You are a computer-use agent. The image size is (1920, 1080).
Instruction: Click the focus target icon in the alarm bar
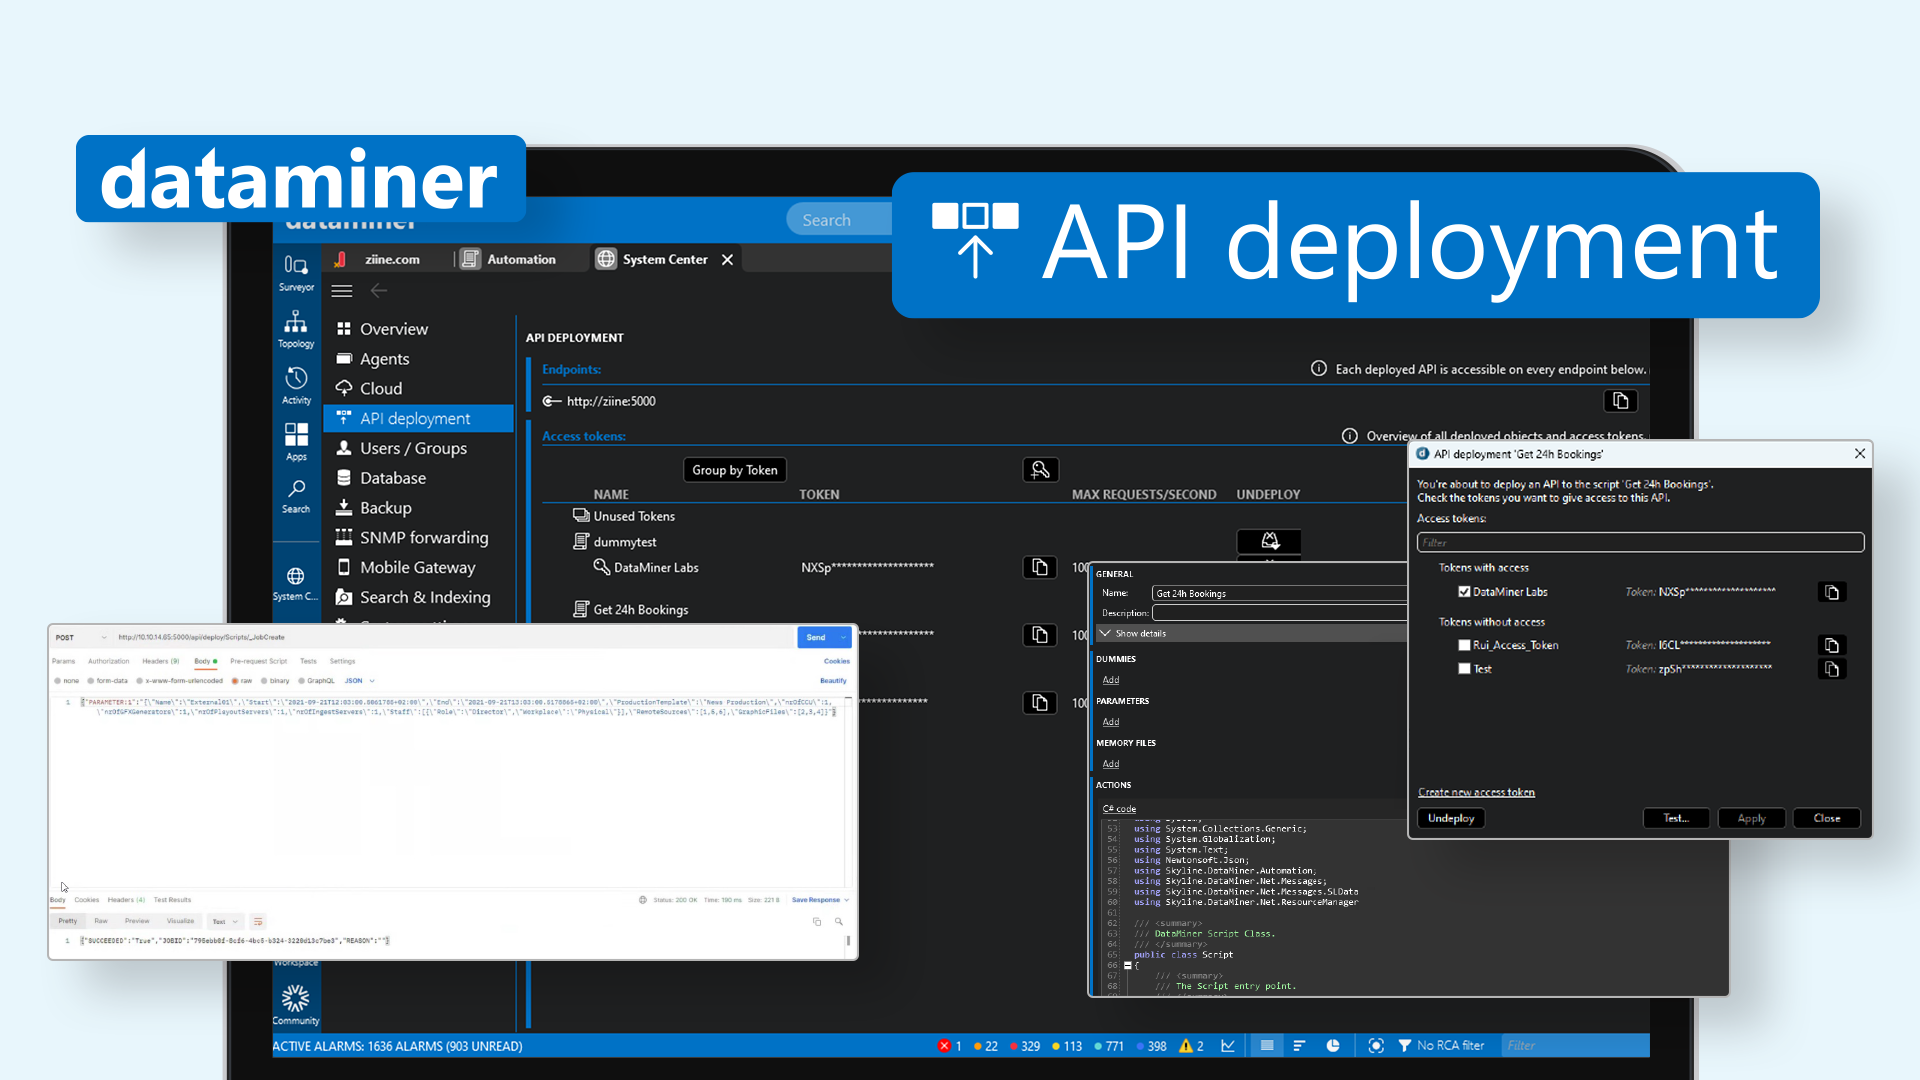(1376, 1046)
